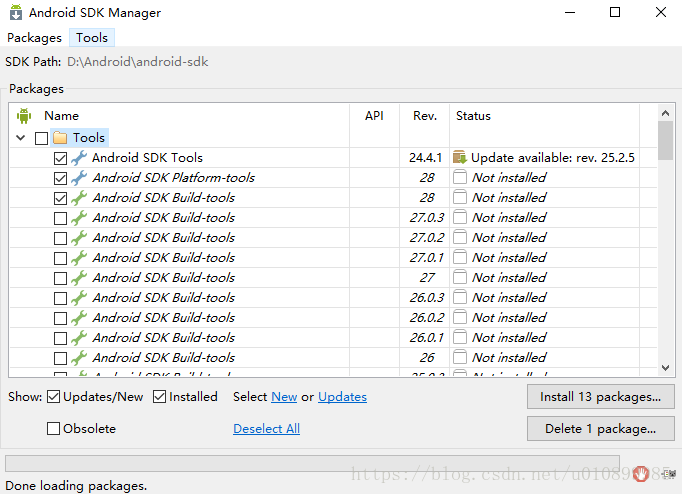Click the red stop-hand icon in status bar
This screenshot has width=682, height=494.
coord(640,472)
